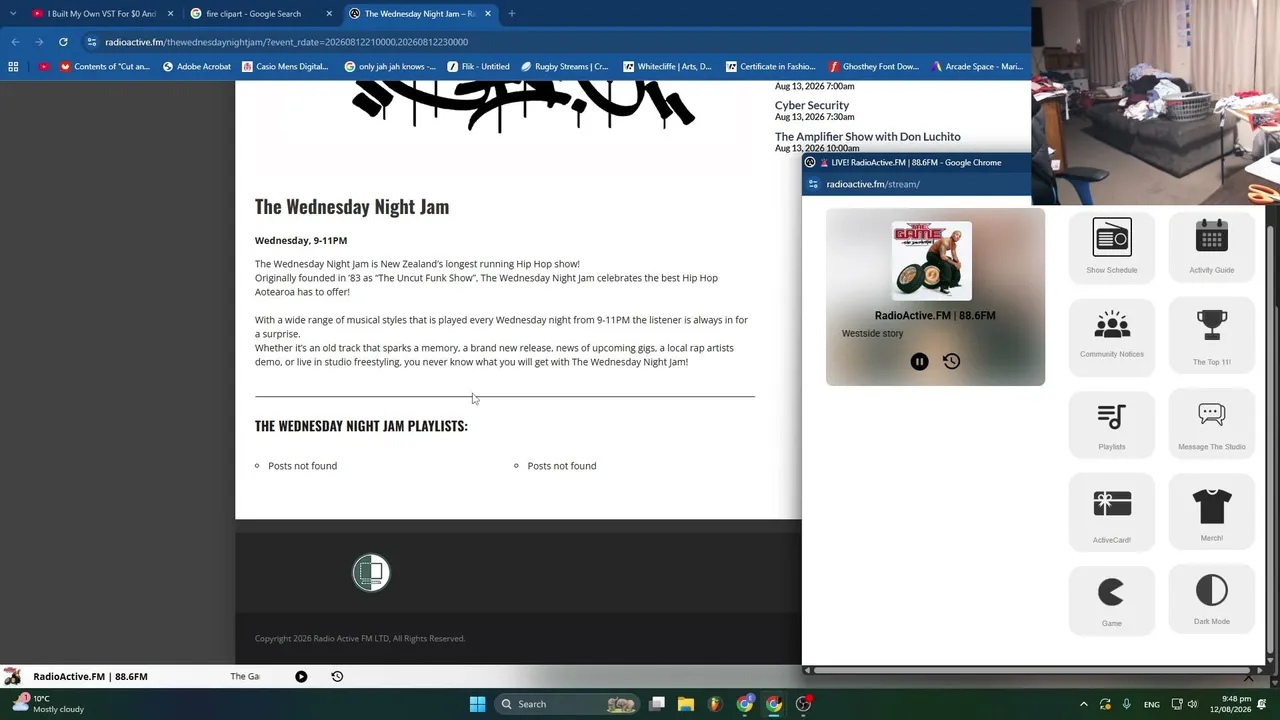Open the Windows Start menu
This screenshot has width=1280, height=720.
tap(477, 704)
